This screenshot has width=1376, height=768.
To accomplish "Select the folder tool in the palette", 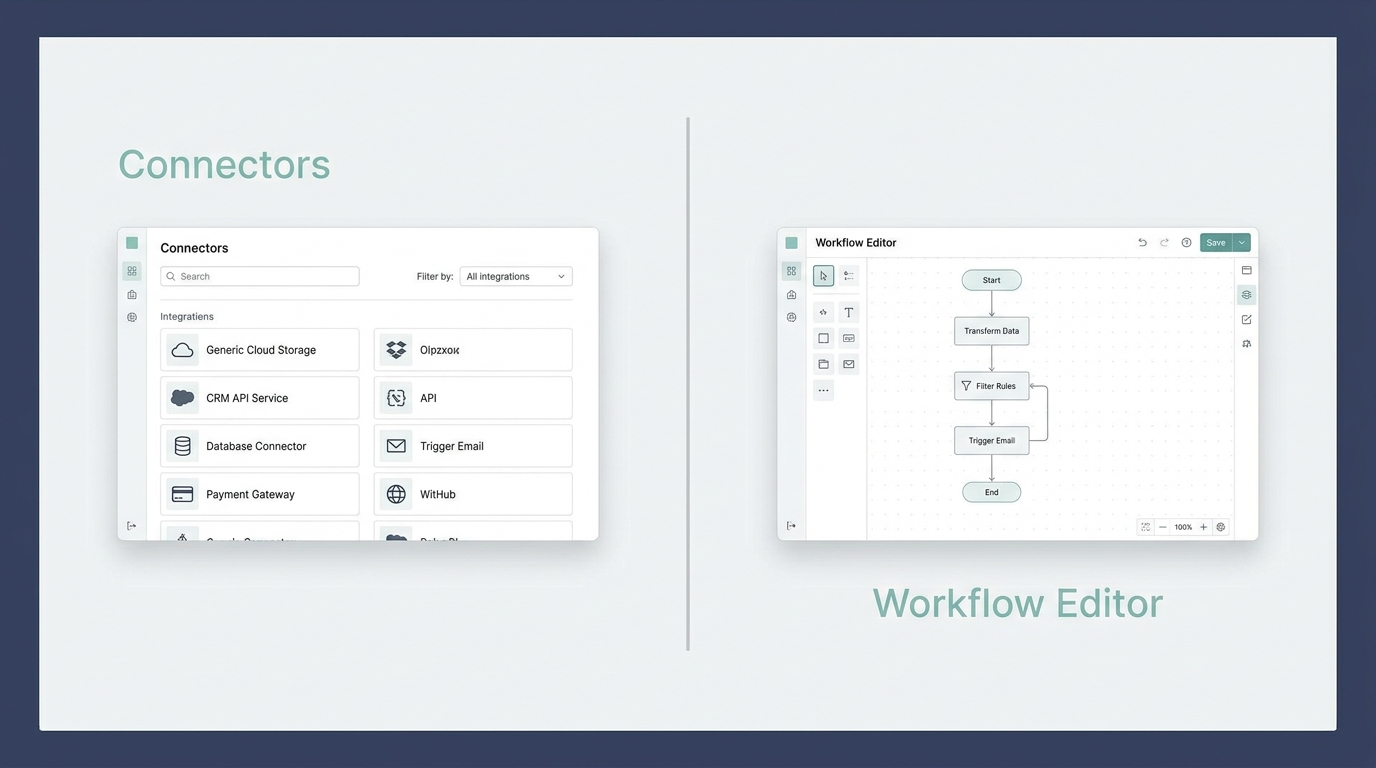I will 823,364.
